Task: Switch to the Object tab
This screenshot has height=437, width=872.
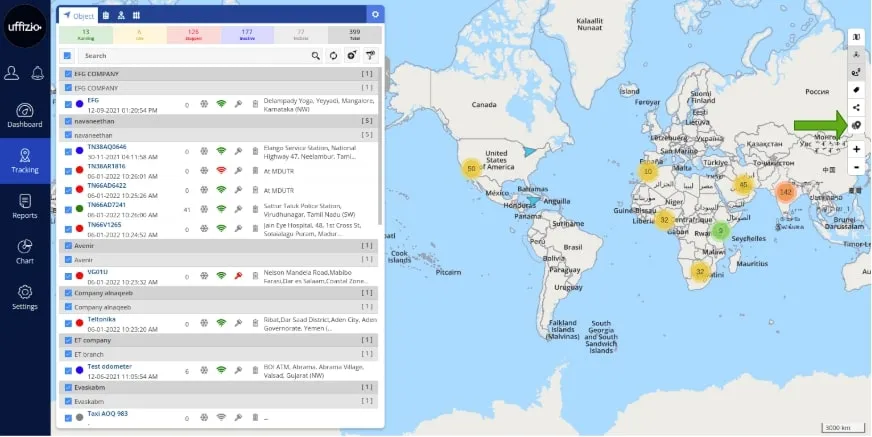Action: click(x=79, y=15)
